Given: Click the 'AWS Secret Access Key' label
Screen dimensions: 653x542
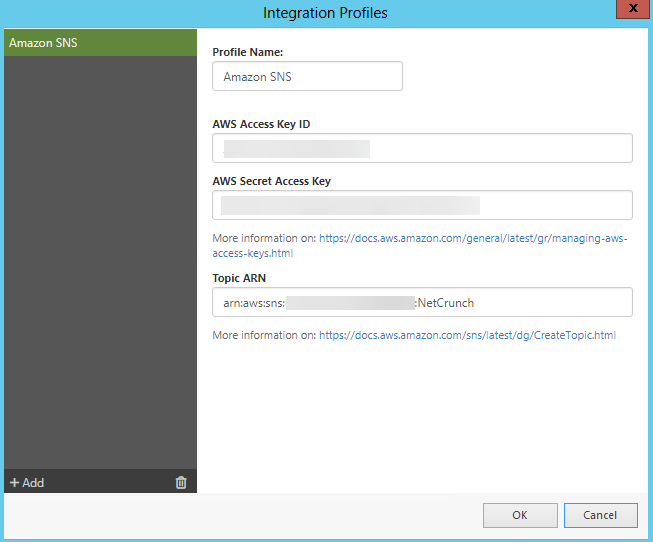Looking at the screenshot, I should (272, 181).
